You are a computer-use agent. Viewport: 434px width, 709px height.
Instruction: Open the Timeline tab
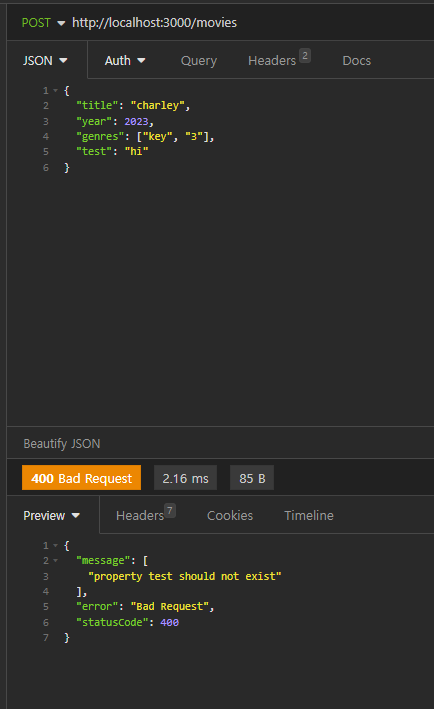(x=309, y=515)
